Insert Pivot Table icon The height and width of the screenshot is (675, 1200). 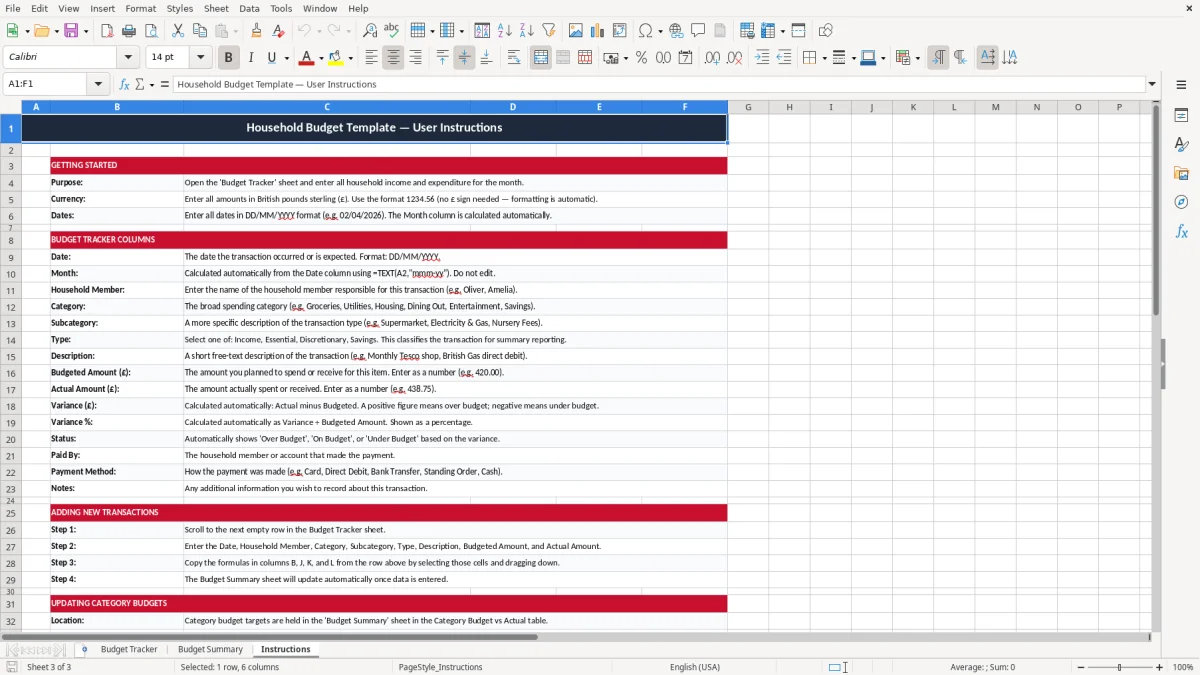pos(620,31)
